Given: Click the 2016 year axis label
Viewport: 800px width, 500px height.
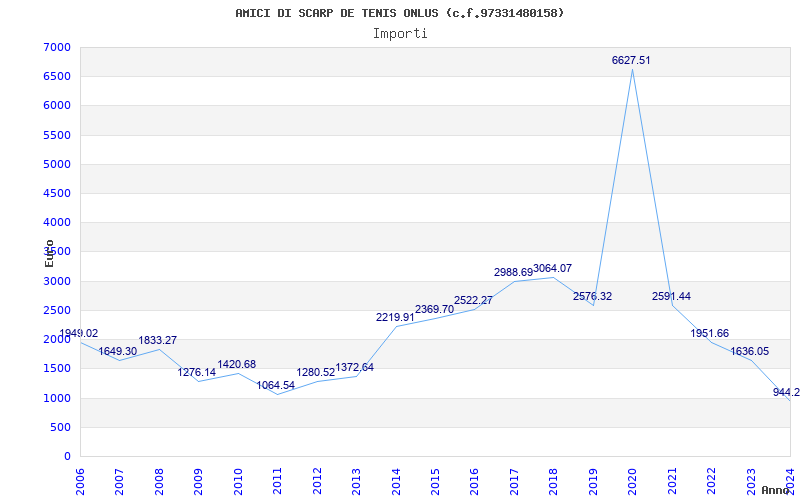Looking at the screenshot, I should point(475,481).
